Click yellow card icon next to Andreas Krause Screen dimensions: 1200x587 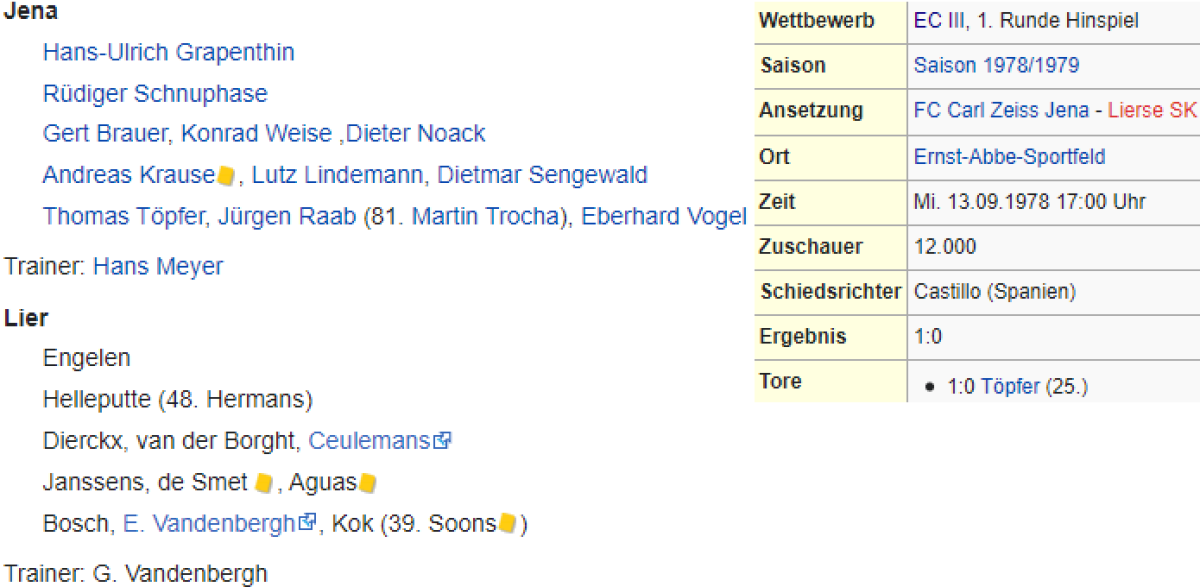(226, 176)
